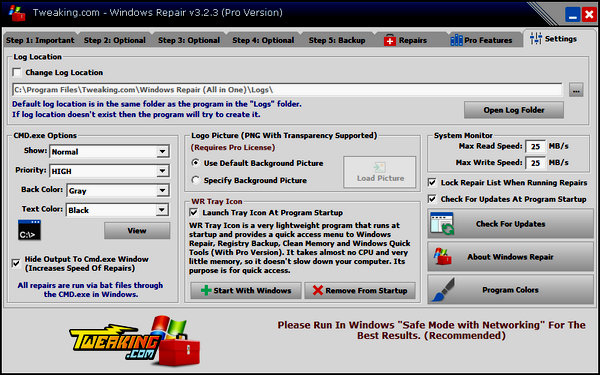Click the Open Log Folder button
Image resolution: width=600 pixels, height=375 pixels.
point(514,110)
